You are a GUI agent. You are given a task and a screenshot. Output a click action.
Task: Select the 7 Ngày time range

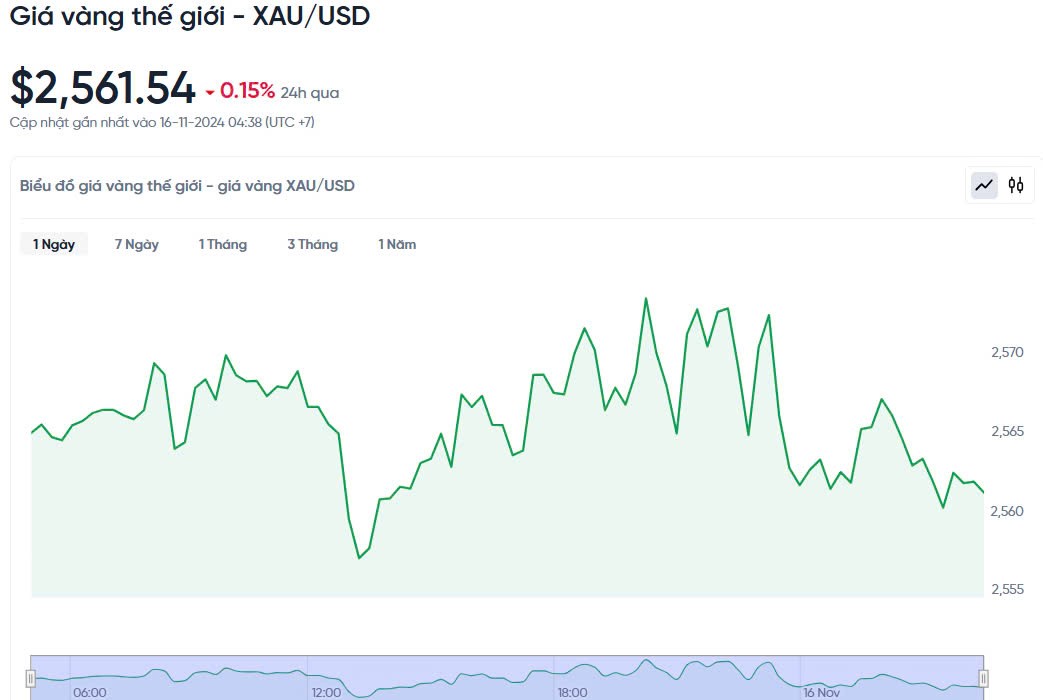(x=136, y=244)
